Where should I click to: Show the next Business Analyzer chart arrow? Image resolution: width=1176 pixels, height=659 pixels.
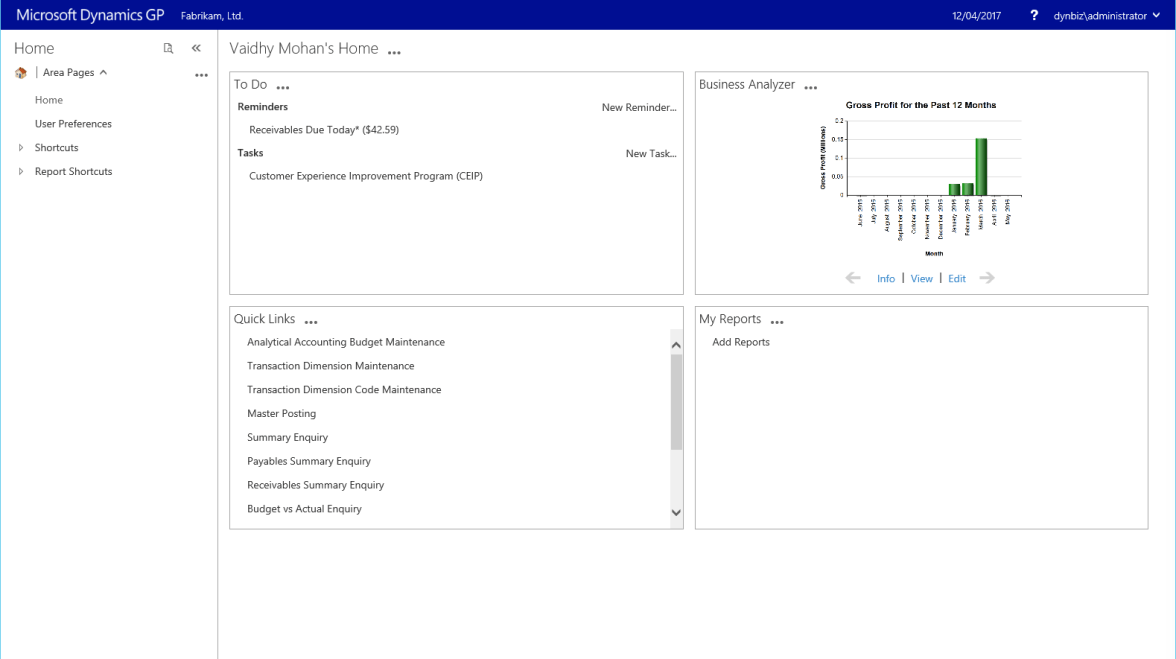tap(987, 278)
